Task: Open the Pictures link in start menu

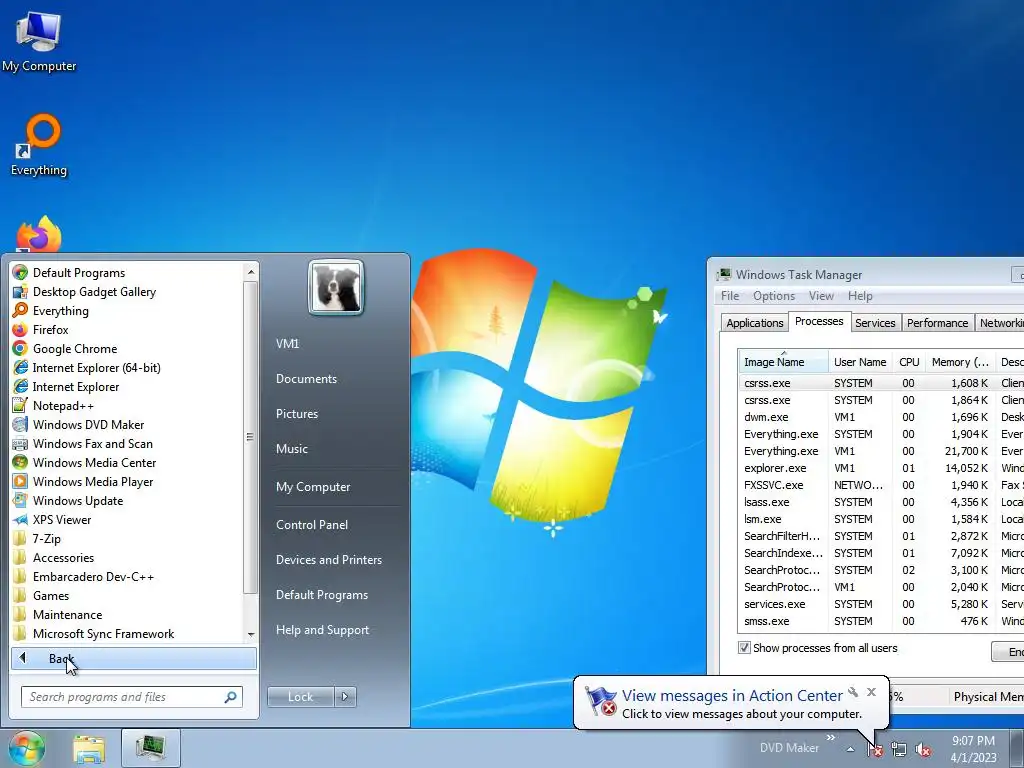Action: pyautogui.click(x=296, y=414)
